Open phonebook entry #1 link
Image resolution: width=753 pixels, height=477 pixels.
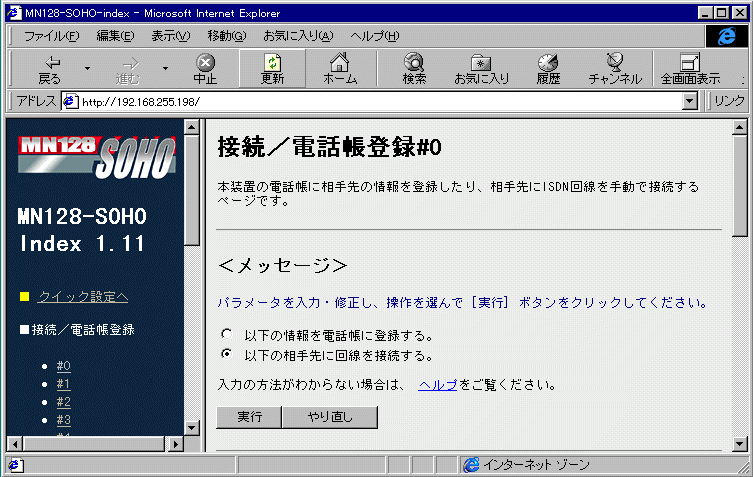(x=63, y=384)
